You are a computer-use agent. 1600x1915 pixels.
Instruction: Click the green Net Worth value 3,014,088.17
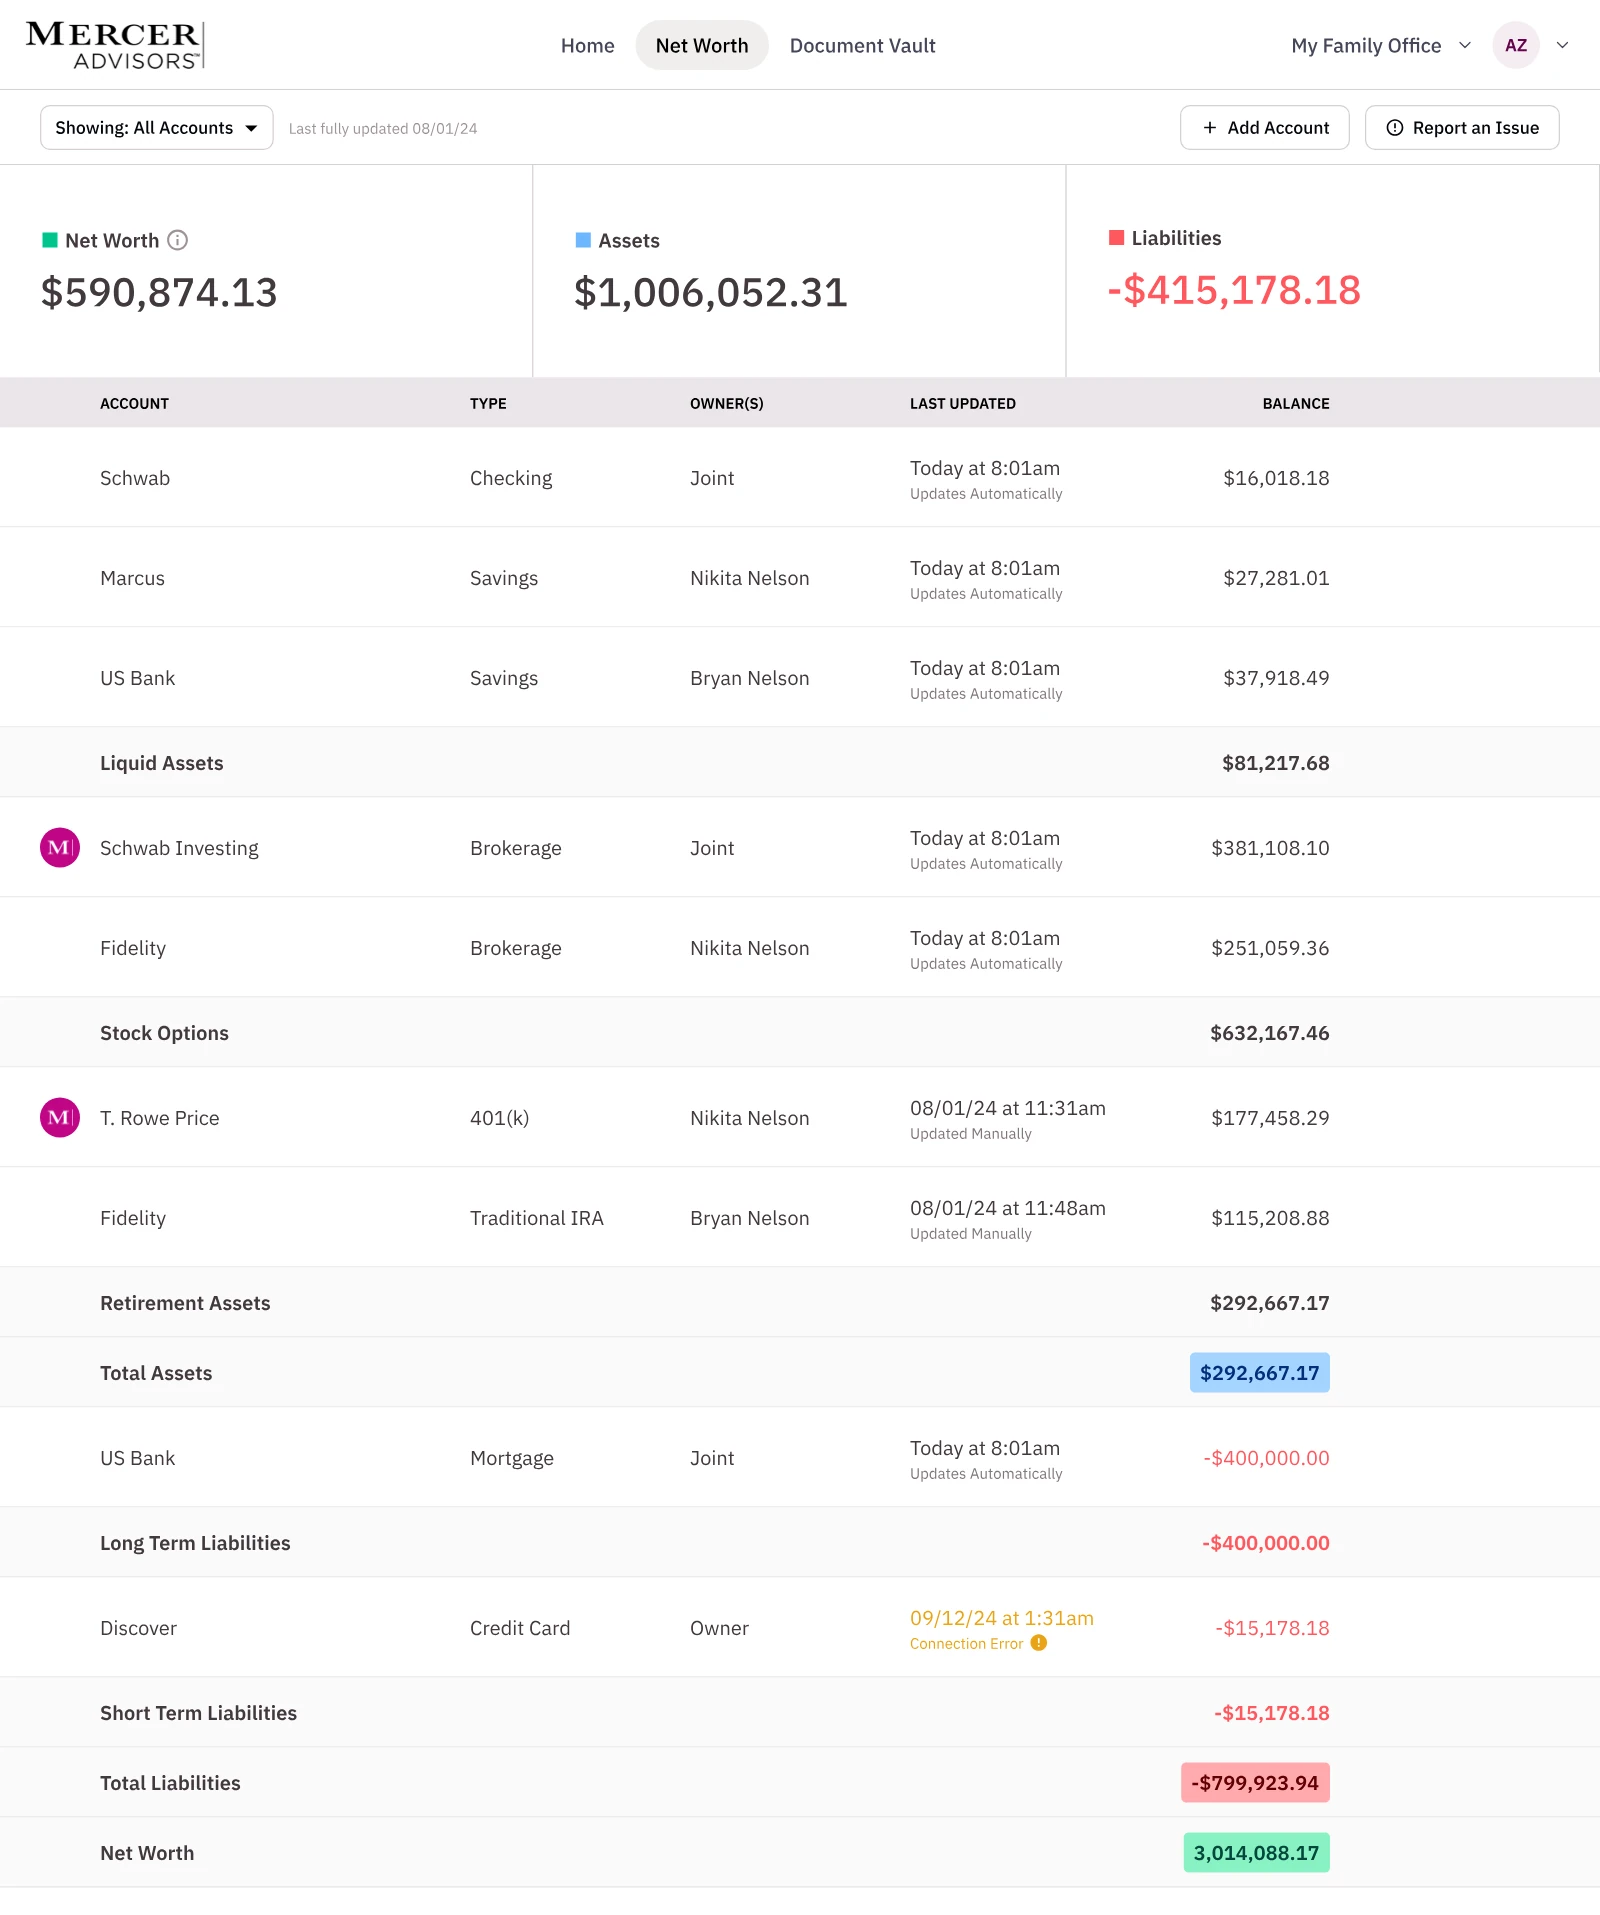(1257, 1853)
